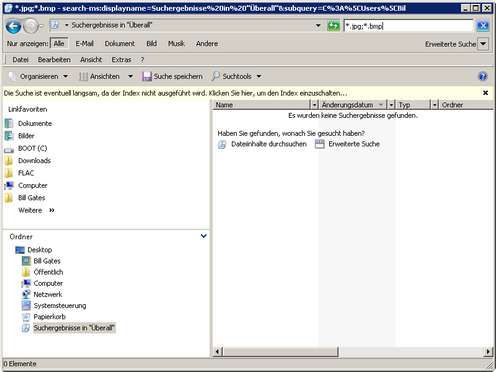This screenshot has width=496, height=372.
Task: Go back with the blue Back arrow
Action: pos(13,26)
